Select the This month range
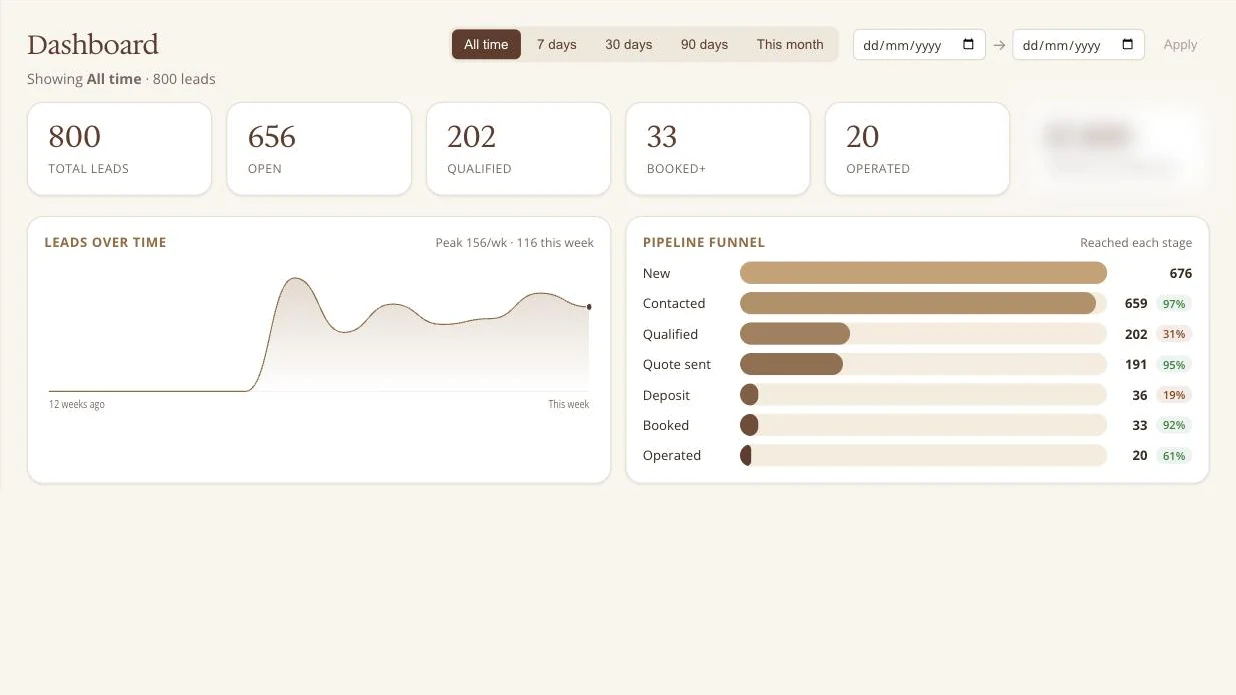 pyautogui.click(x=790, y=45)
